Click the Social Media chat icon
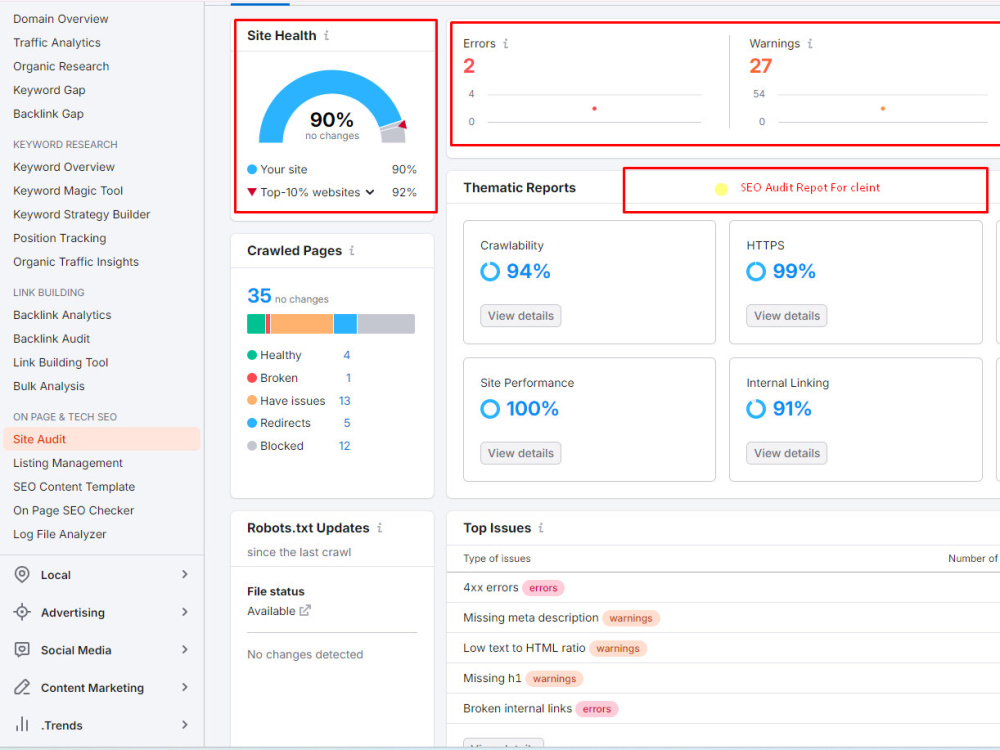 point(22,650)
